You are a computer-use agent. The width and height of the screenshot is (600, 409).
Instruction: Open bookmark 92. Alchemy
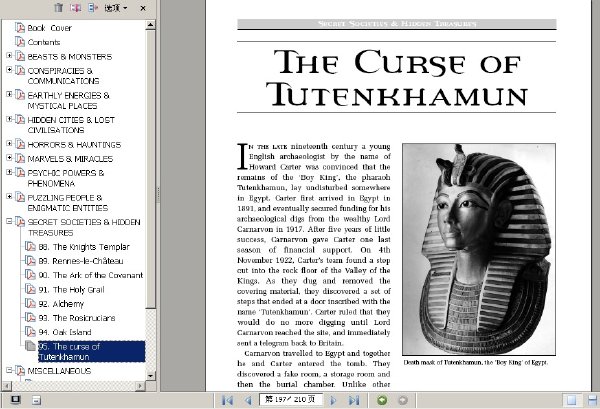(x=61, y=304)
